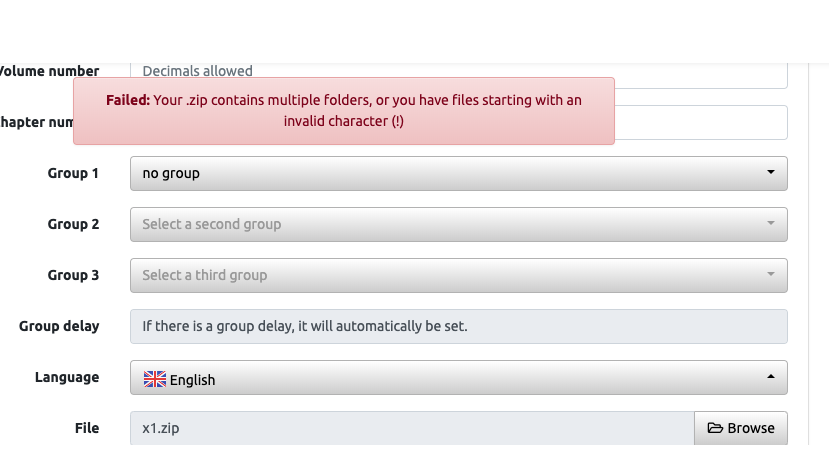
Task: Click the caret arrow of Group 3 dropdown
Action: [770, 275]
